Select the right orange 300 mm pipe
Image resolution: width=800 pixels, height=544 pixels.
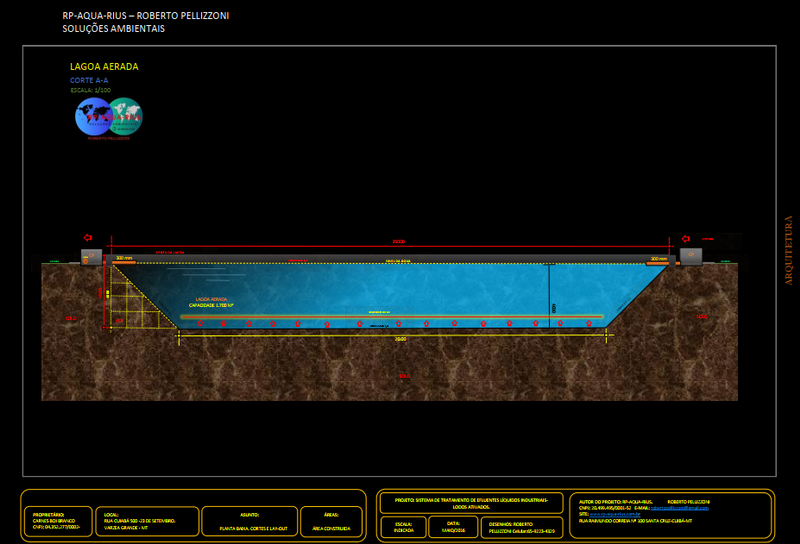pyautogui.click(x=657, y=262)
